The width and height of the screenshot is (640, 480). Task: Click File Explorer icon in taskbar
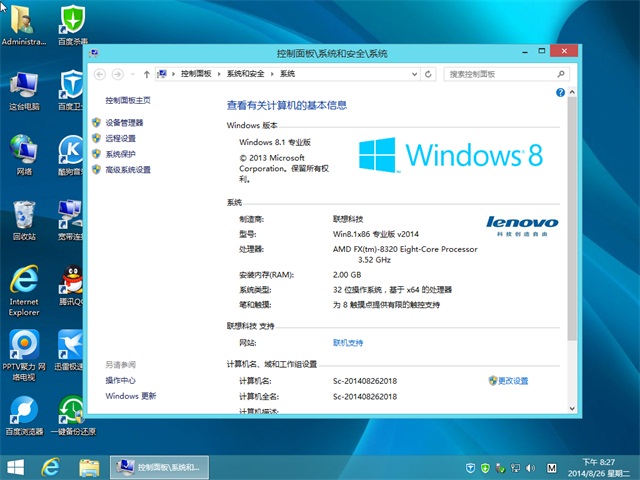click(x=89, y=467)
